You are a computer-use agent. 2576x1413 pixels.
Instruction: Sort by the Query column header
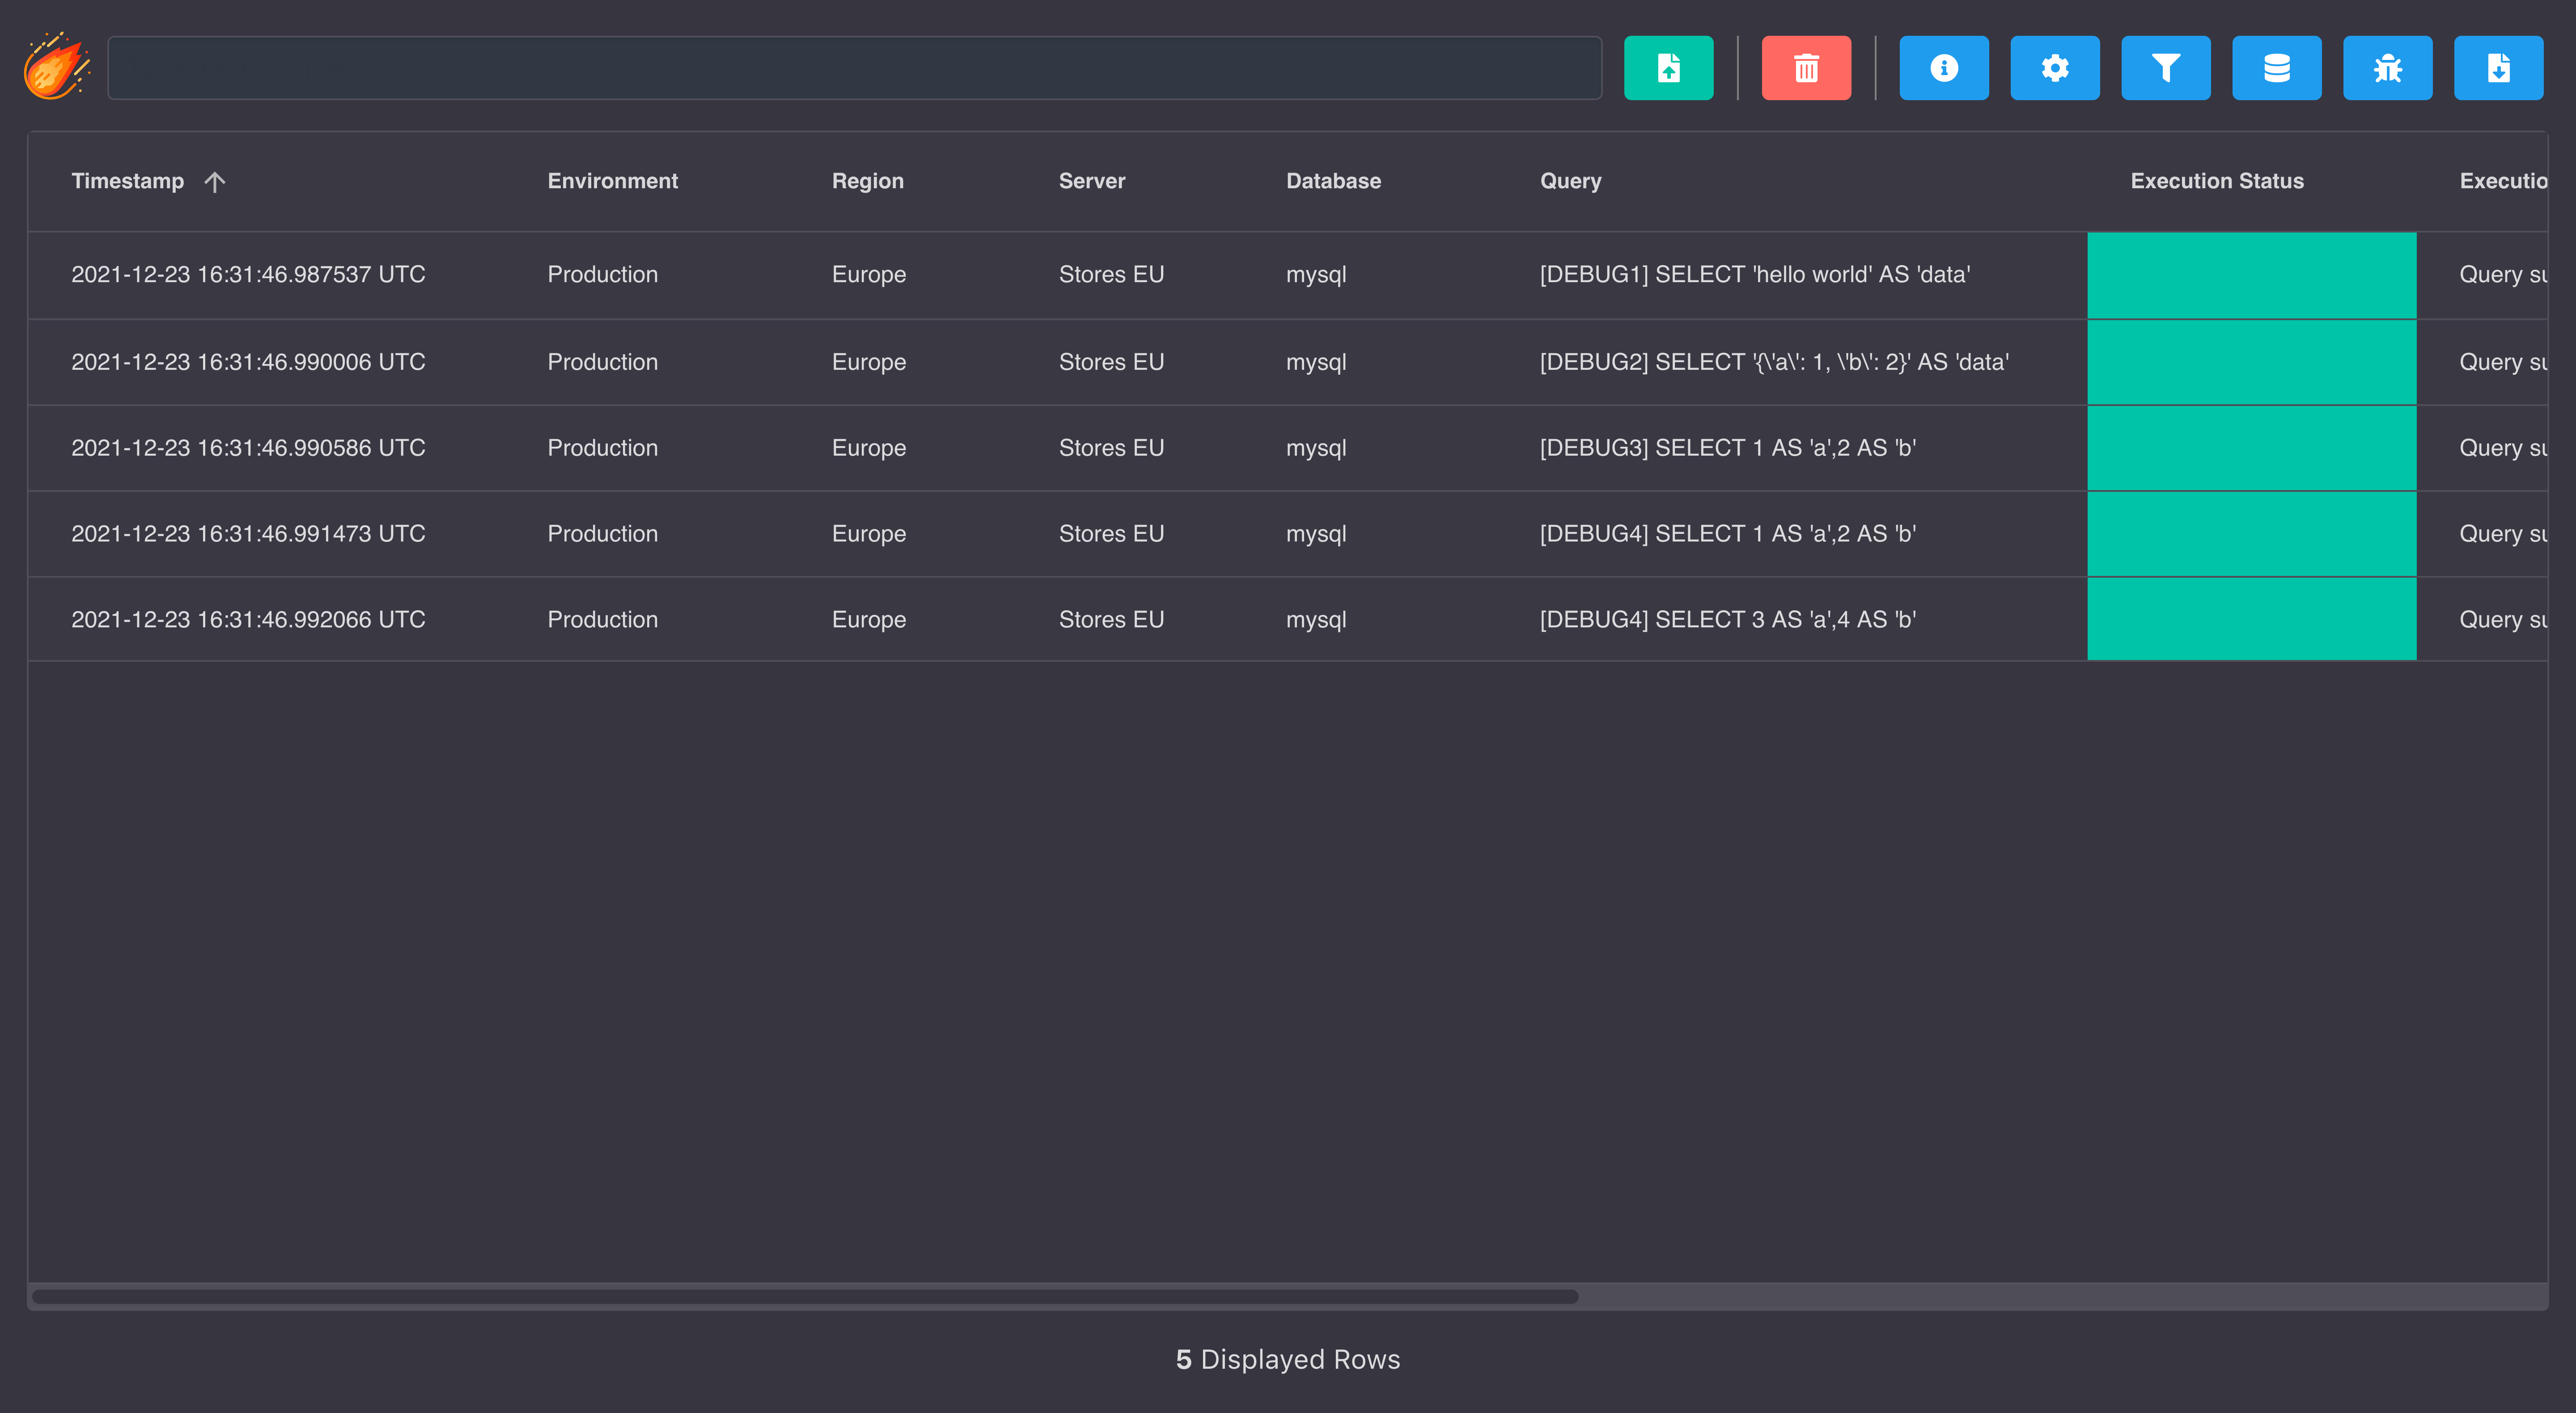point(1571,181)
